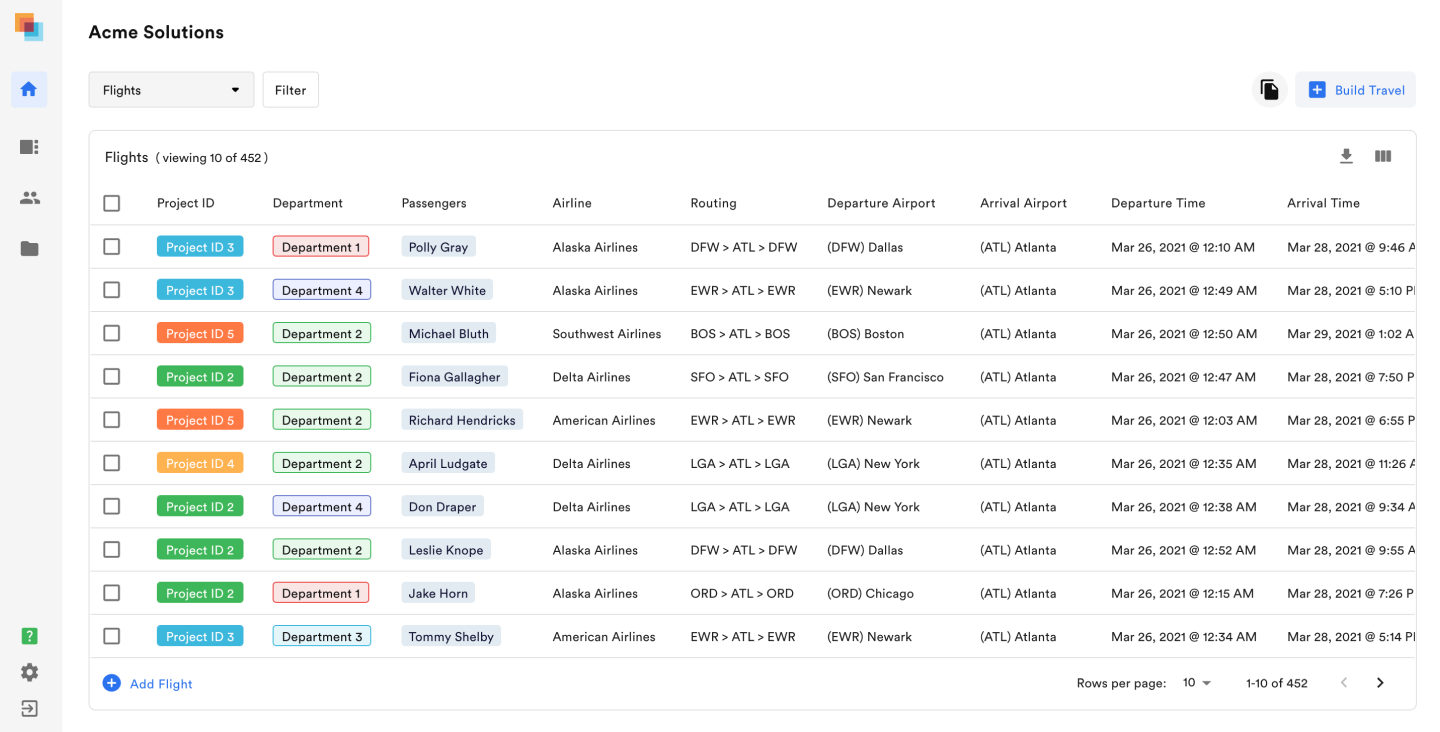The width and height of the screenshot is (1440, 732).
Task: Click the 1-10 of 452 pagination text
Action: click(1277, 684)
